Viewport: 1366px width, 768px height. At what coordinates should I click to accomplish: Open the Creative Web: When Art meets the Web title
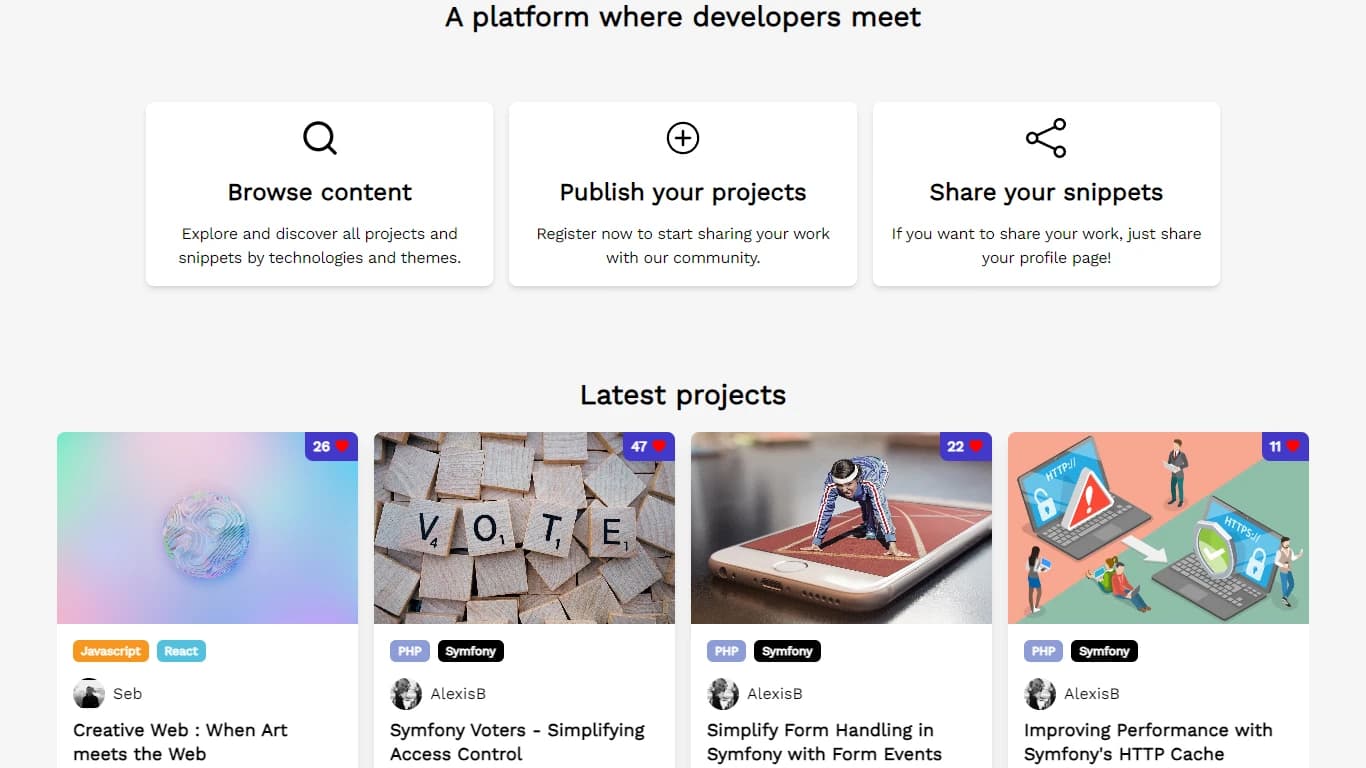pos(181,742)
